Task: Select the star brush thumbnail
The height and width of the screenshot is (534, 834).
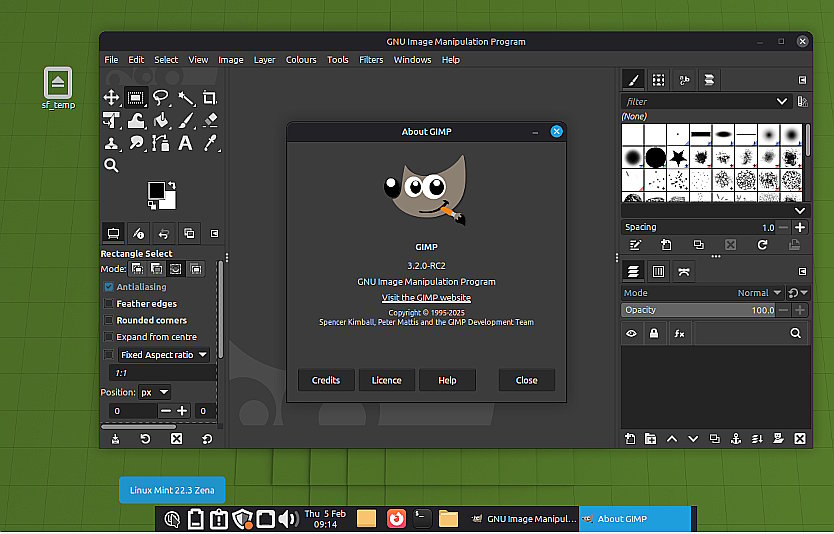Action: [x=678, y=157]
